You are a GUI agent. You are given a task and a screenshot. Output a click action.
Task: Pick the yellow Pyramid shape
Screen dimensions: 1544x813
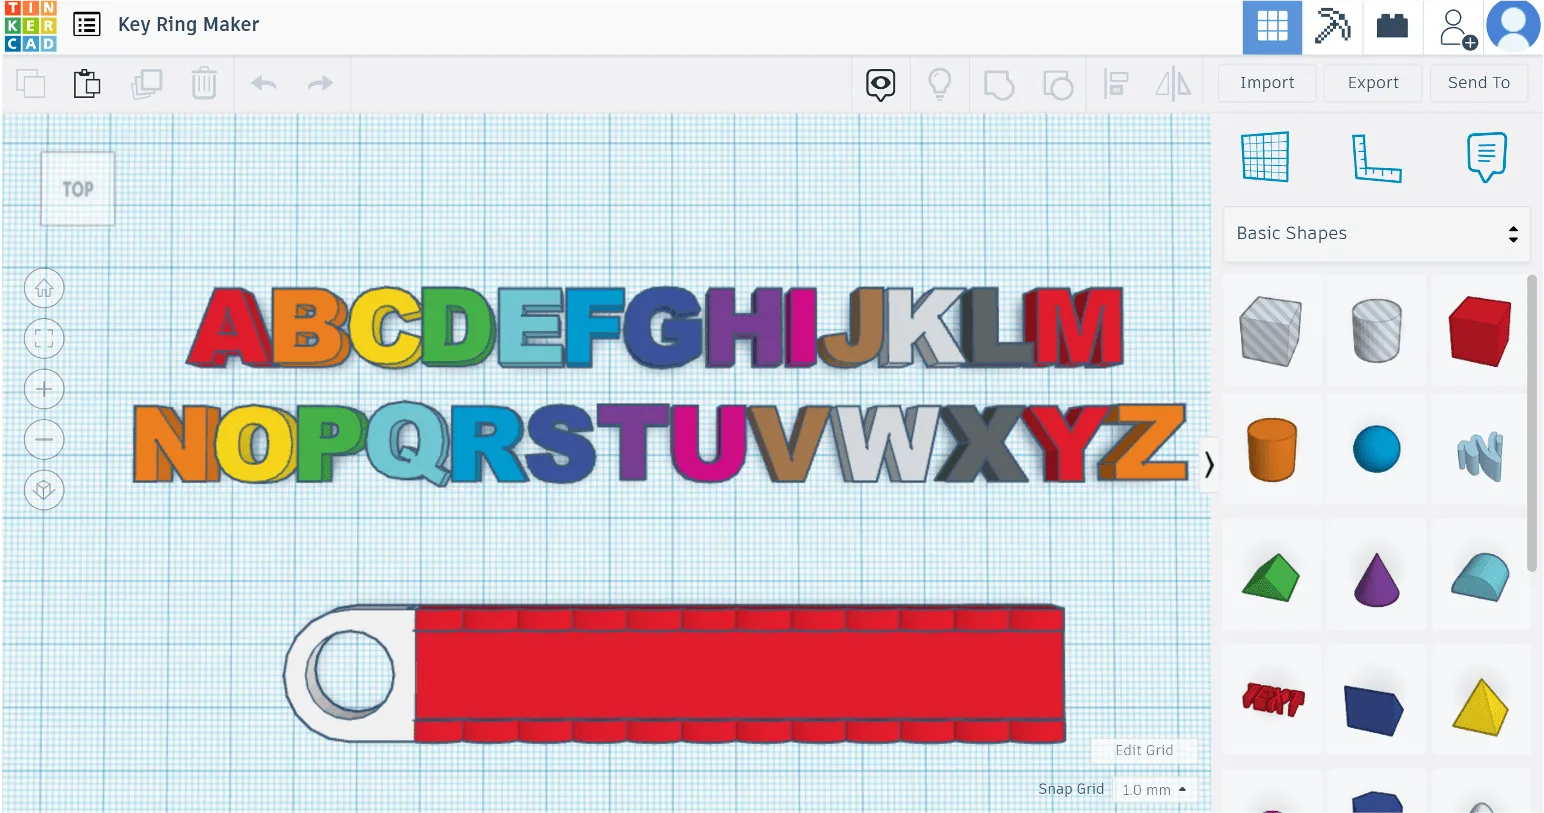[1480, 707]
